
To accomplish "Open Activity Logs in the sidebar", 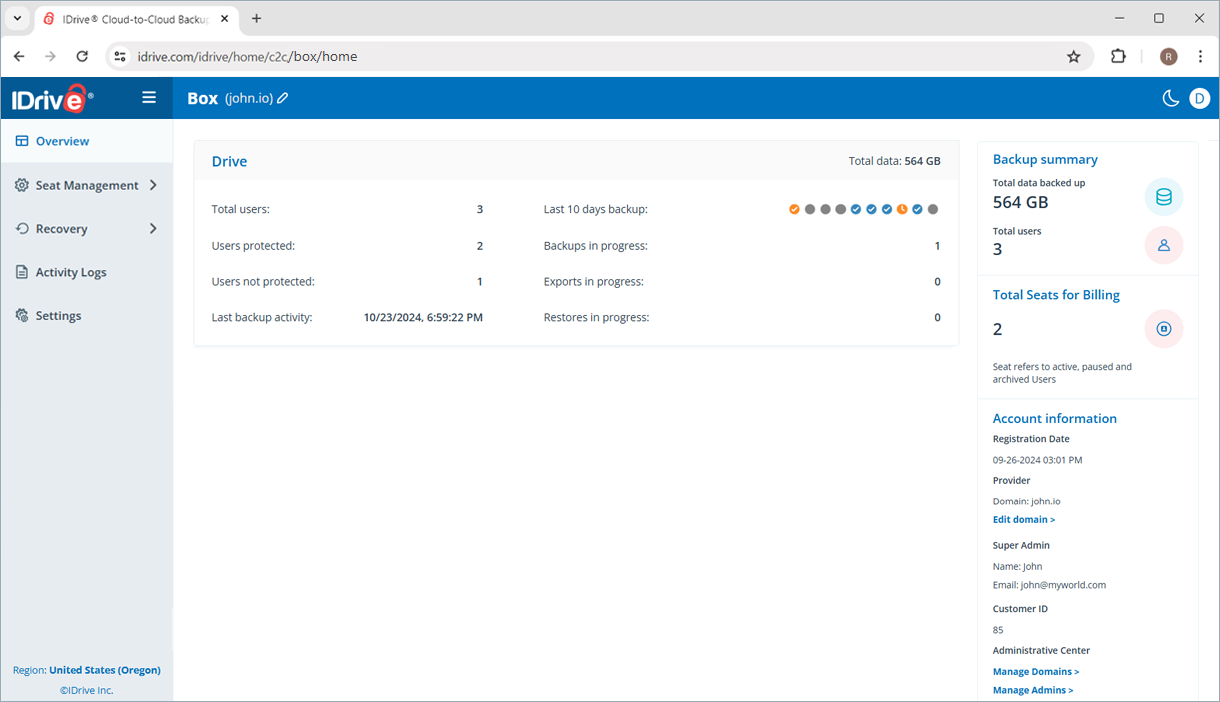I will coord(70,272).
